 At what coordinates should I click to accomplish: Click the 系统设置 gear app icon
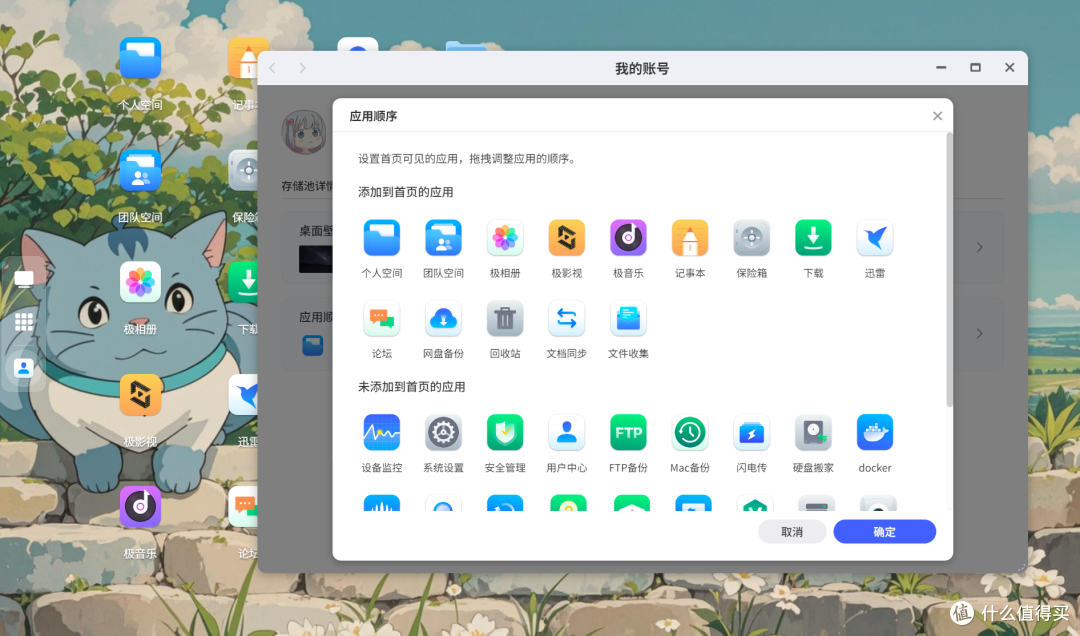pos(443,433)
